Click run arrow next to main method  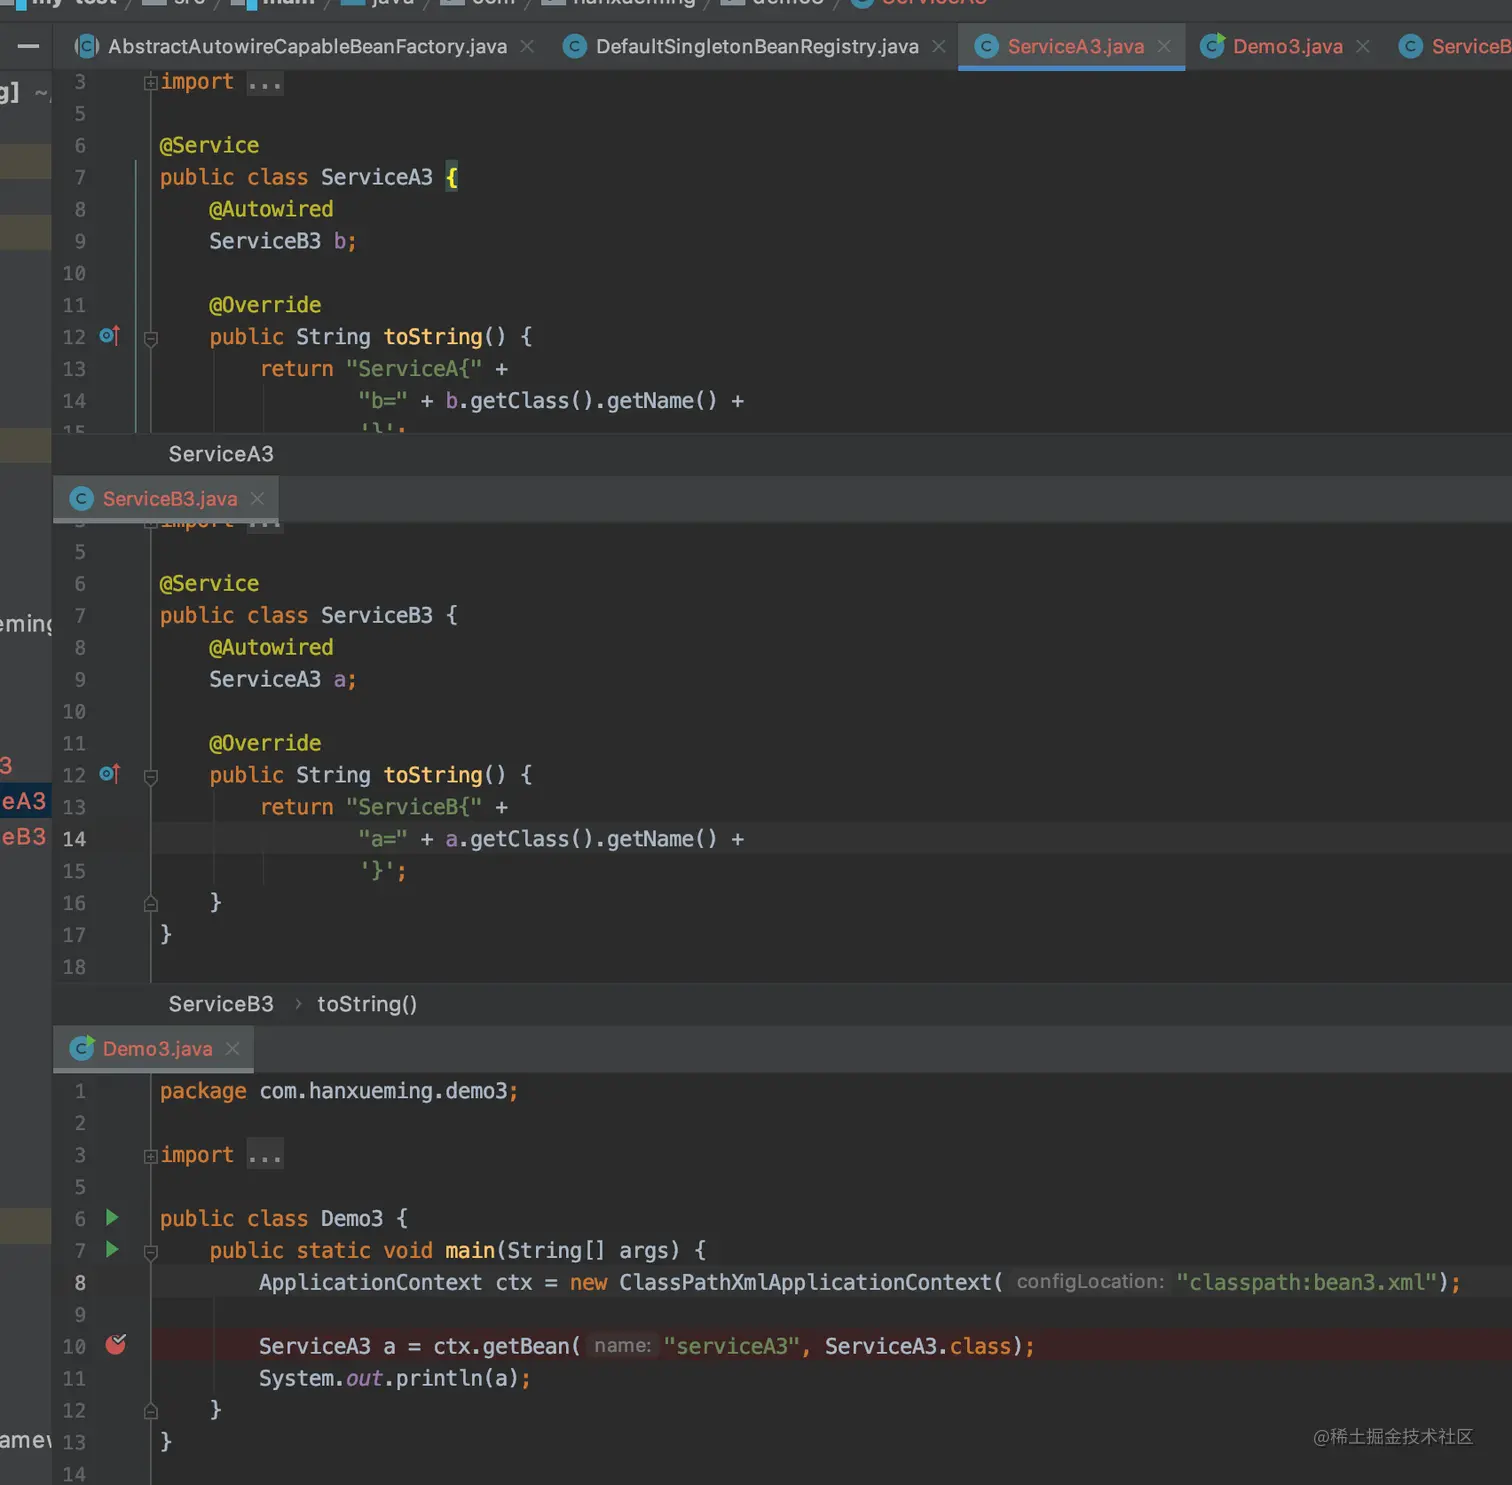click(x=112, y=1250)
